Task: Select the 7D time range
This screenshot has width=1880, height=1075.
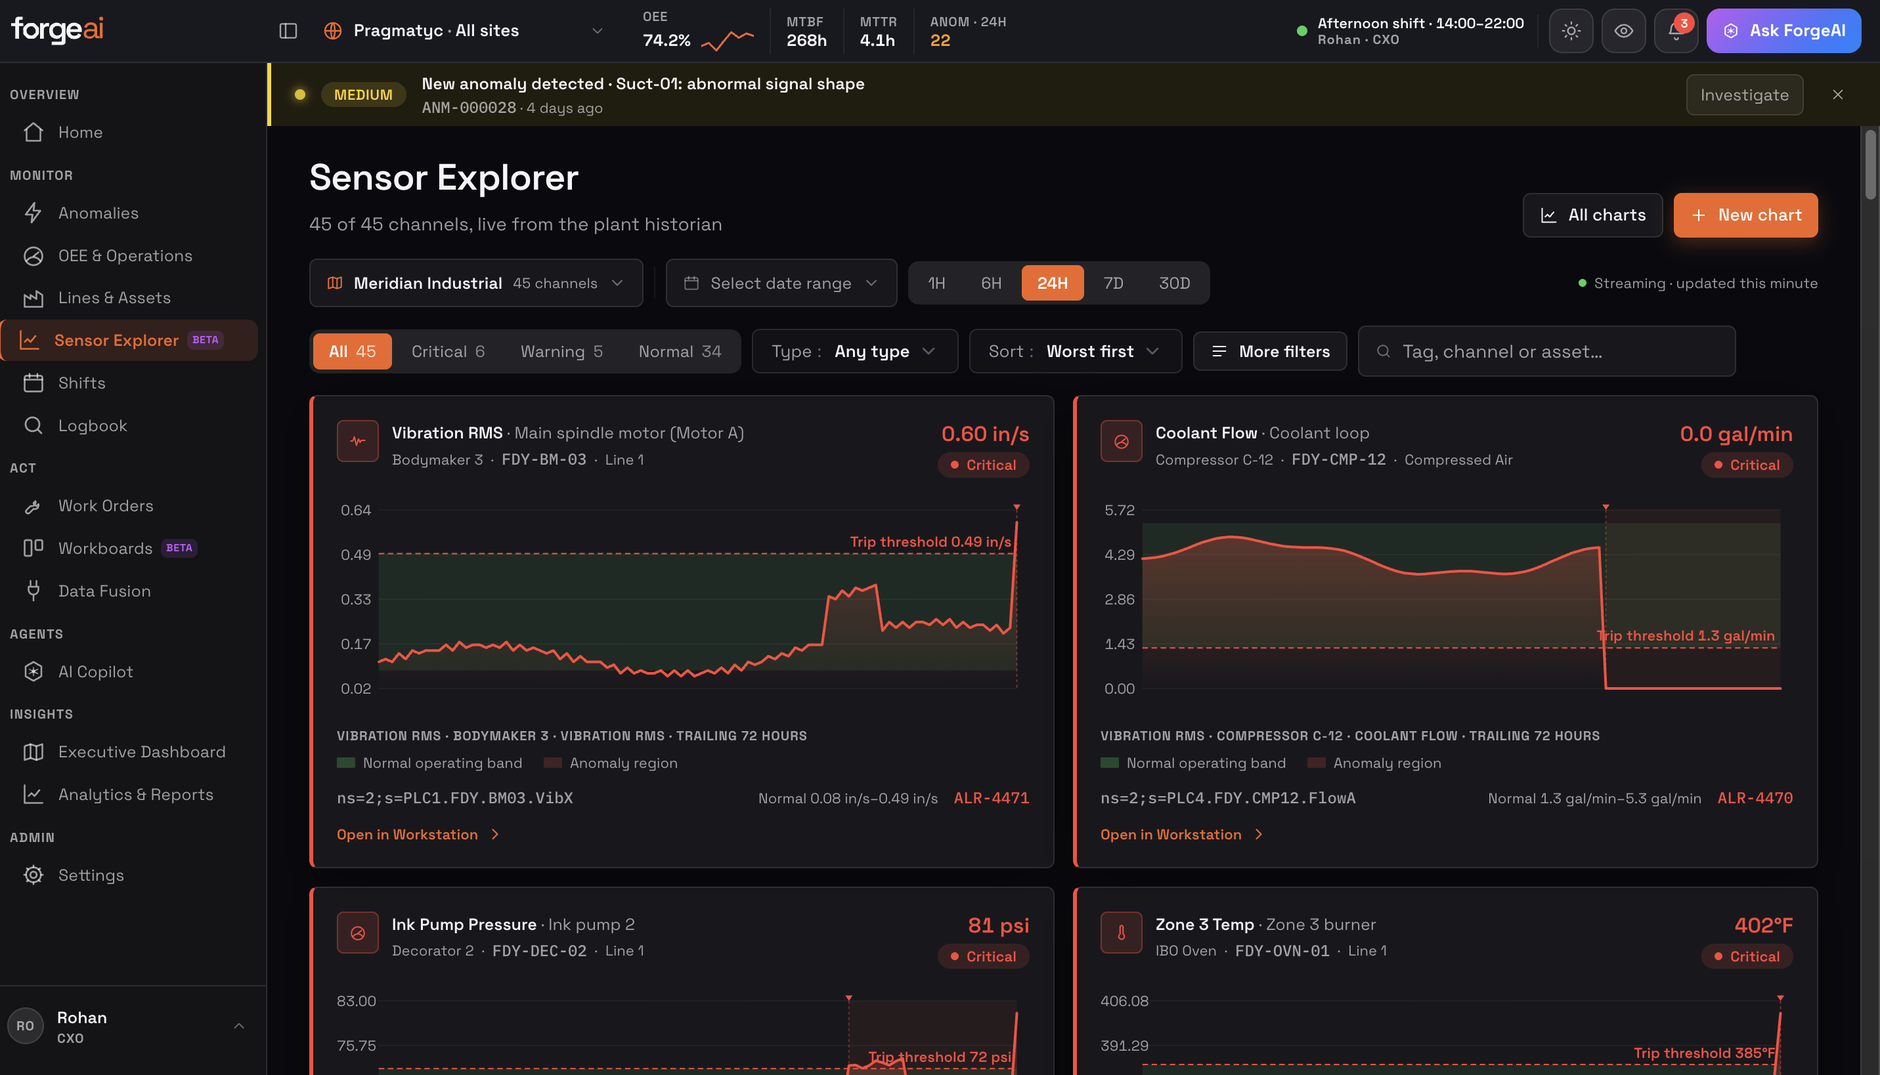Action: [1113, 283]
